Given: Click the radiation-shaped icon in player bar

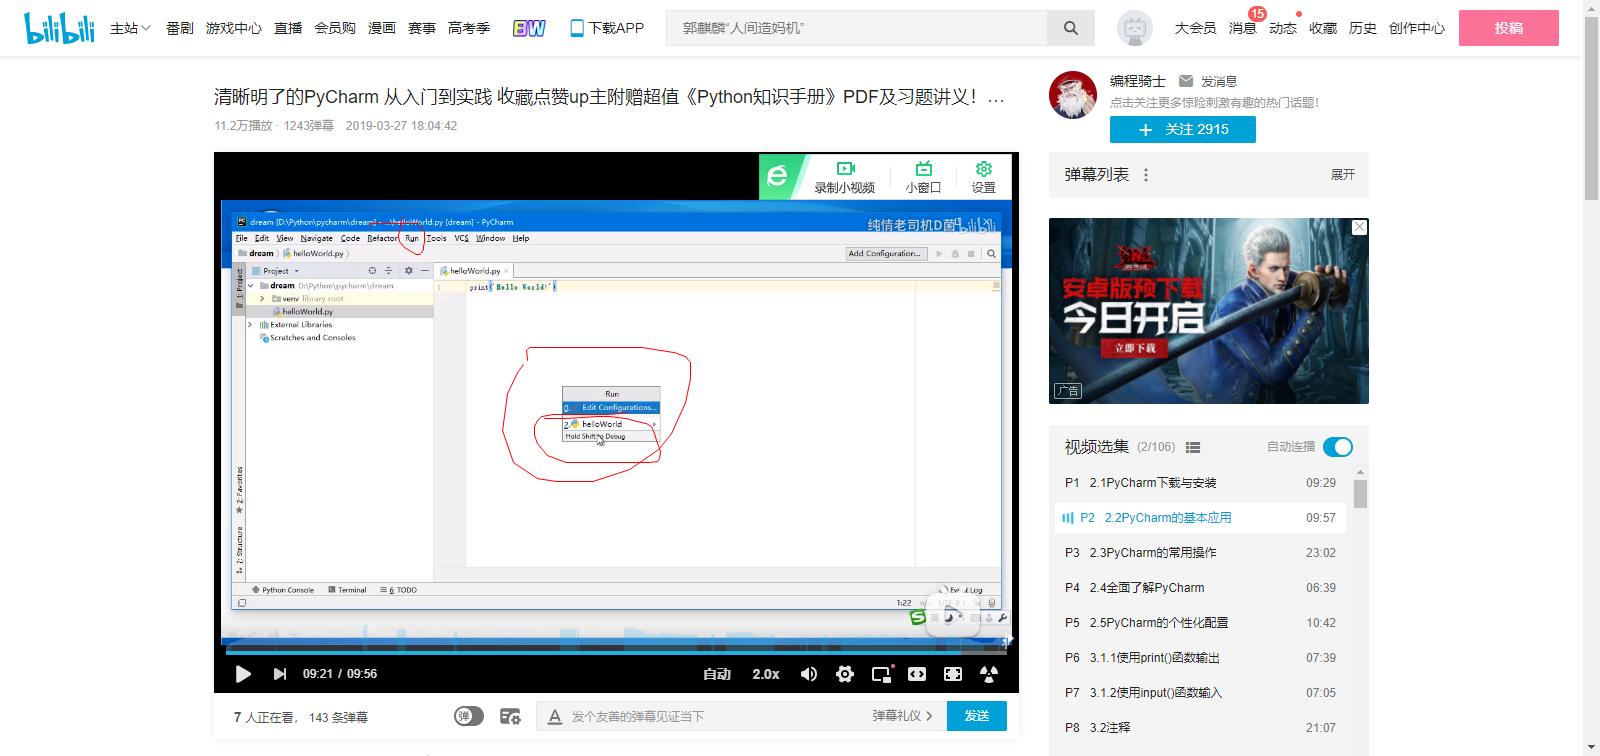Looking at the screenshot, I should (x=989, y=674).
